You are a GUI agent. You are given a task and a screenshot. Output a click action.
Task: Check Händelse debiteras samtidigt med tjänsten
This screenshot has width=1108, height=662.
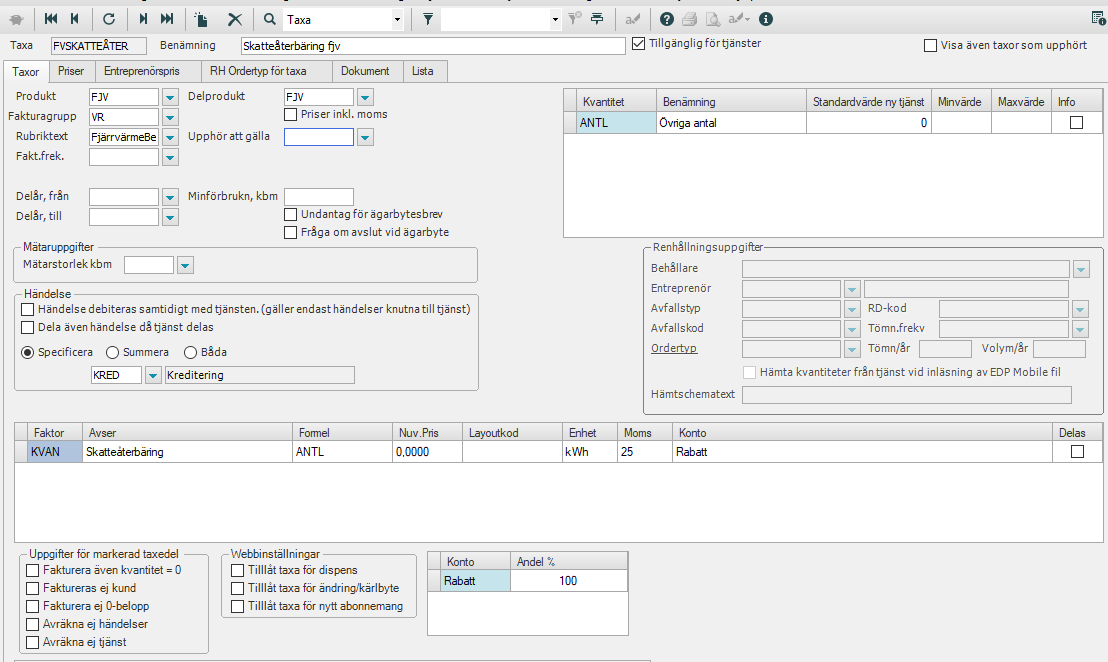point(28,309)
